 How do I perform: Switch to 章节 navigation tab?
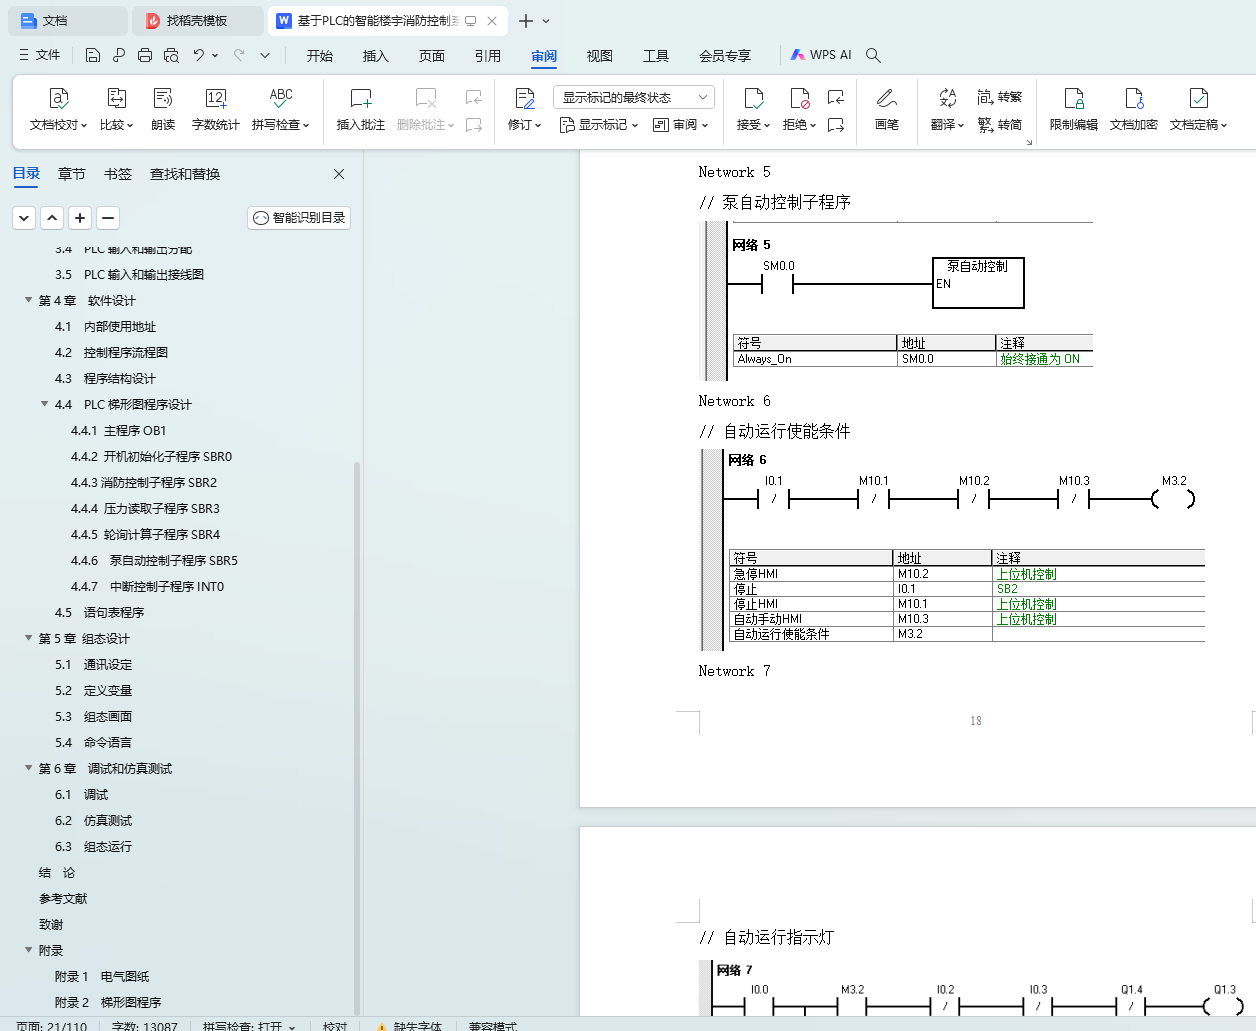[72, 174]
